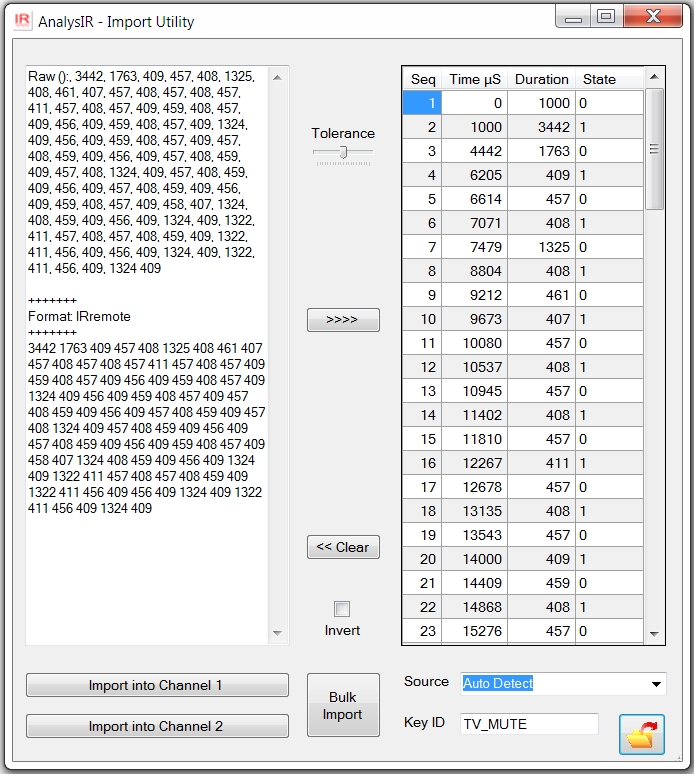The height and width of the screenshot is (774, 694).
Task: Click duration cell 459
Action: click(x=541, y=583)
